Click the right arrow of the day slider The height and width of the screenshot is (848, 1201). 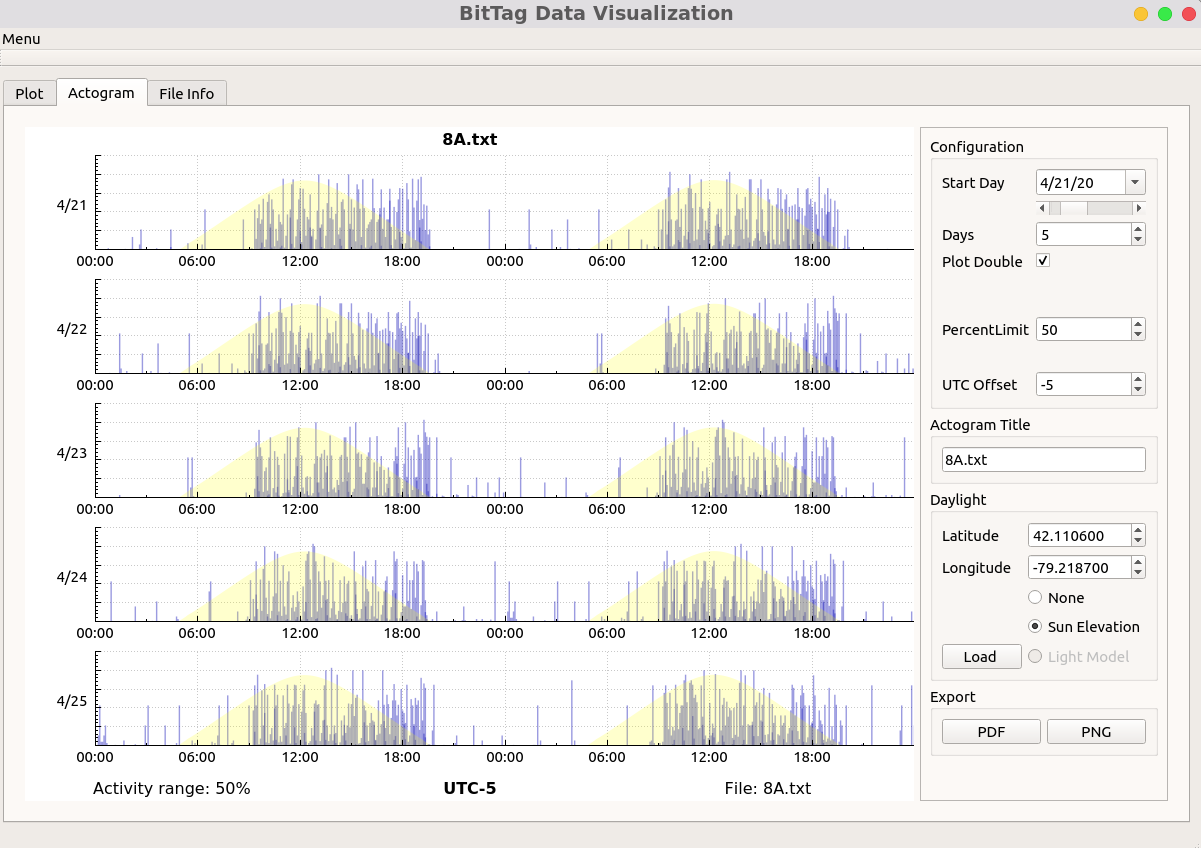pos(1139,208)
